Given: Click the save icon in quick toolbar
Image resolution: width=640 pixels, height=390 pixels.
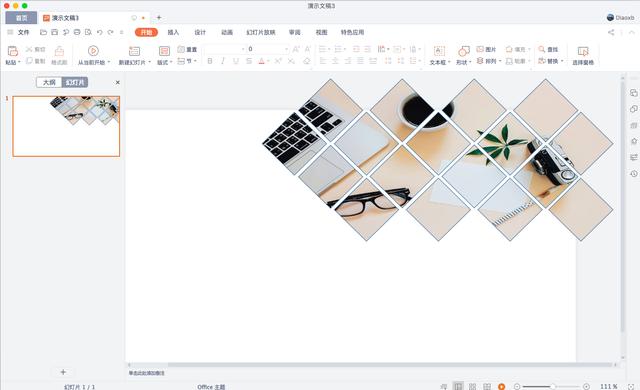Looking at the screenshot, I should tap(54, 32).
